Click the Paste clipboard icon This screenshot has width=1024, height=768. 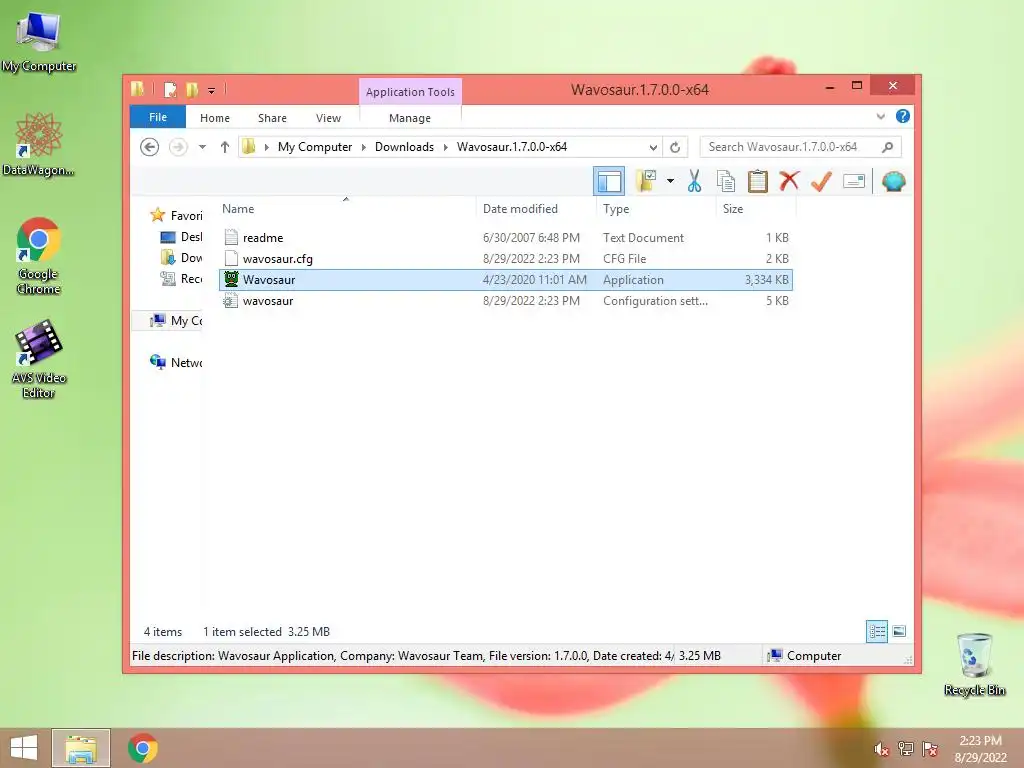point(758,181)
